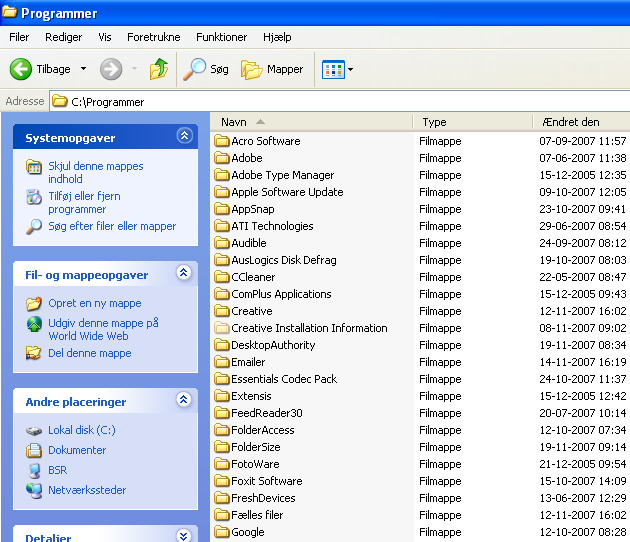Open the Foretrukne menu
Image resolution: width=630 pixels, height=542 pixels.
click(153, 37)
